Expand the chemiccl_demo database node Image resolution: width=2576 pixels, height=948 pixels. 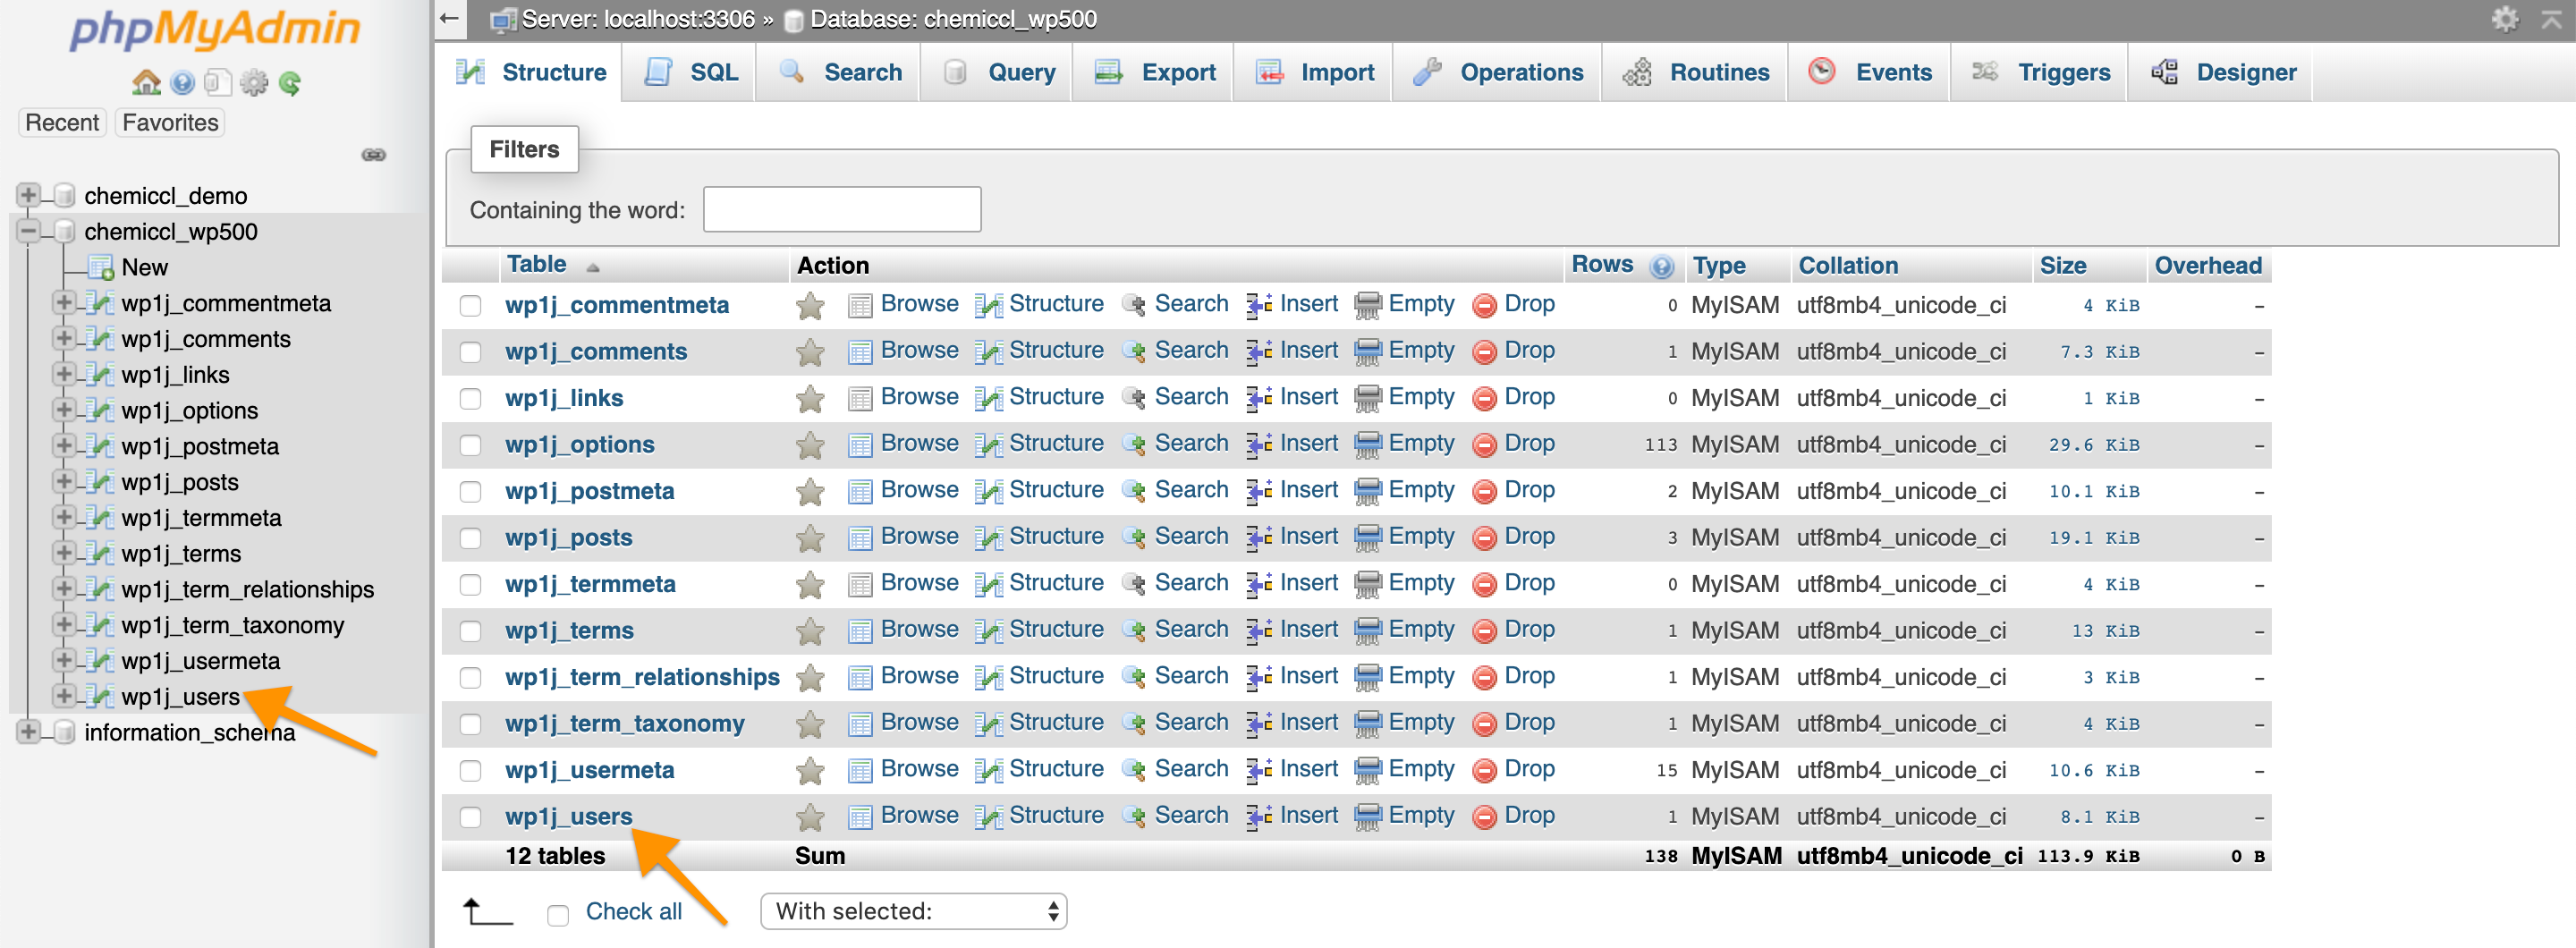[x=28, y=195]
